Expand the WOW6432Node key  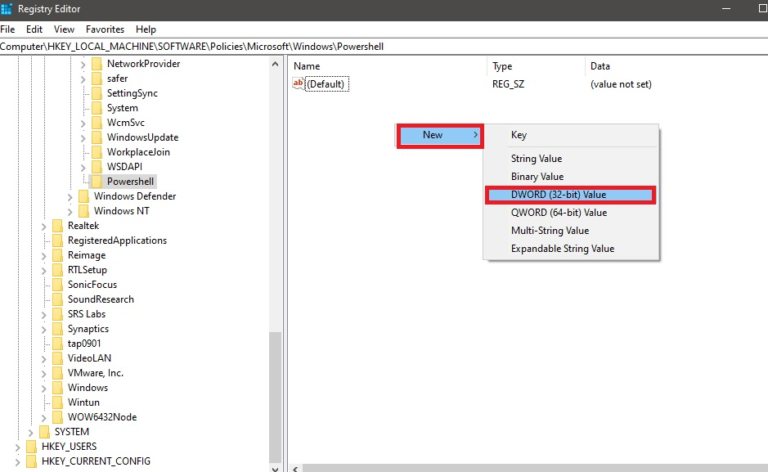pos(44,417)
